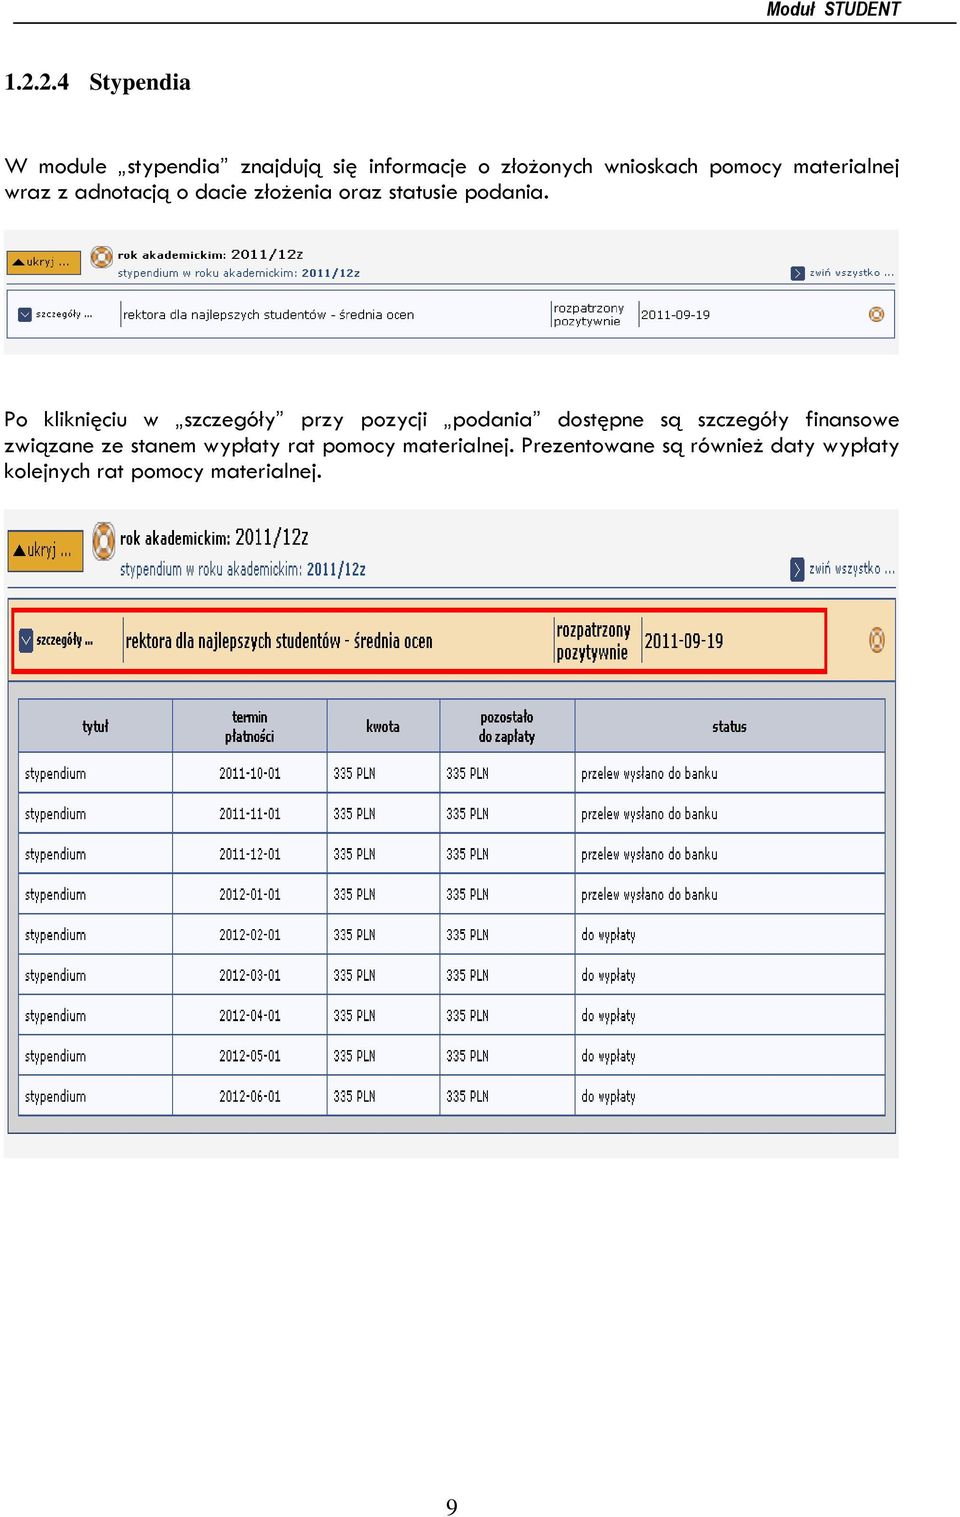Click the 'ukryj ...' button in lower screenshot

point(45,550)
